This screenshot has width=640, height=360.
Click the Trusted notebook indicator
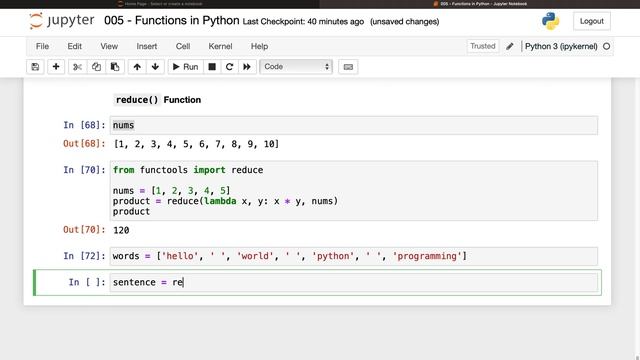tap(482, 46)
